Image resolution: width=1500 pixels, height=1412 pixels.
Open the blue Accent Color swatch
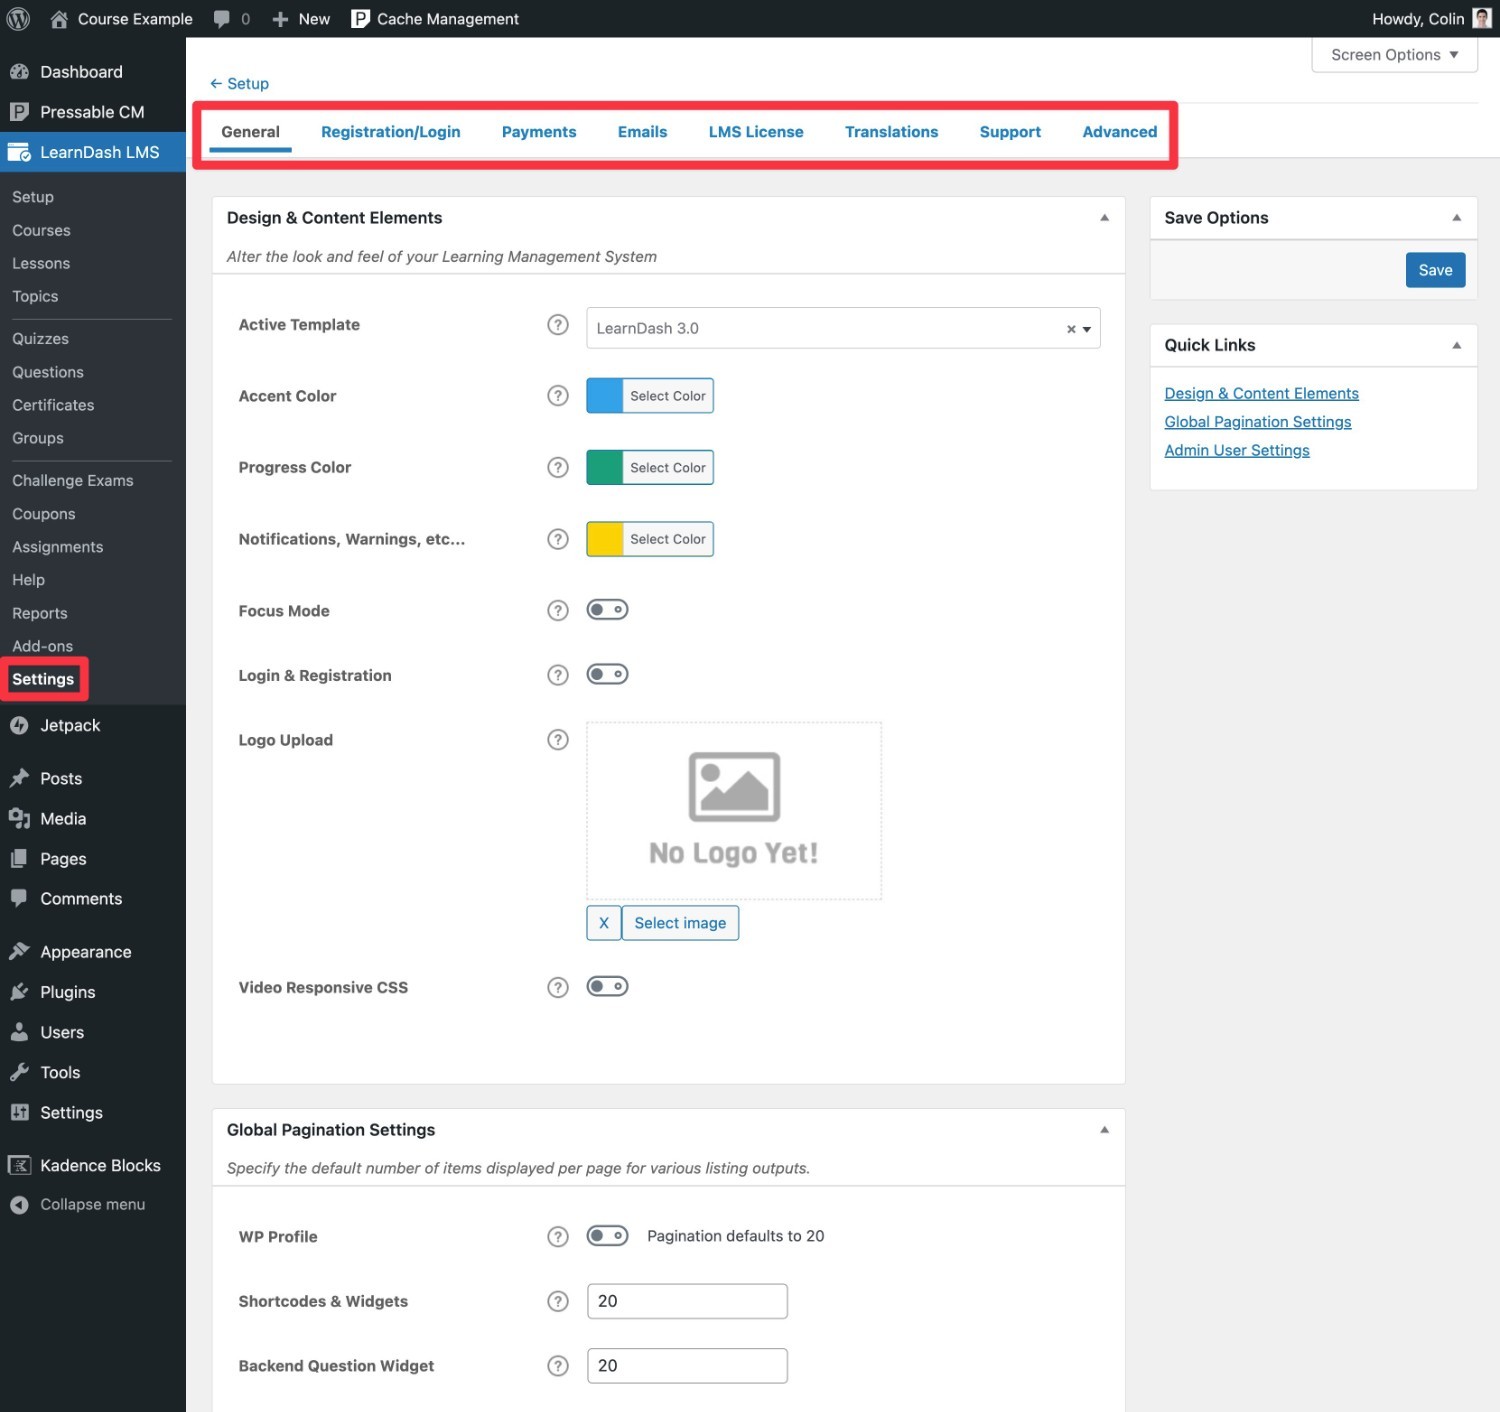tap(604, 396)
